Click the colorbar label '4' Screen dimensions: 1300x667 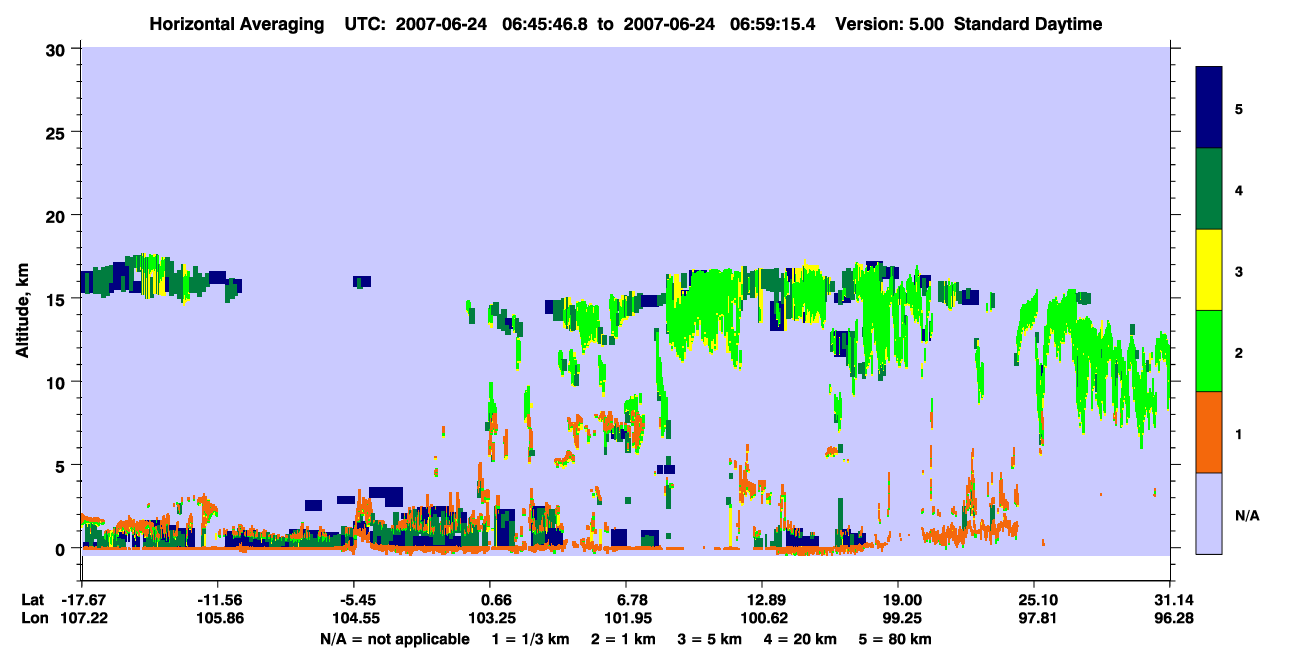[x=1239, y=189]
